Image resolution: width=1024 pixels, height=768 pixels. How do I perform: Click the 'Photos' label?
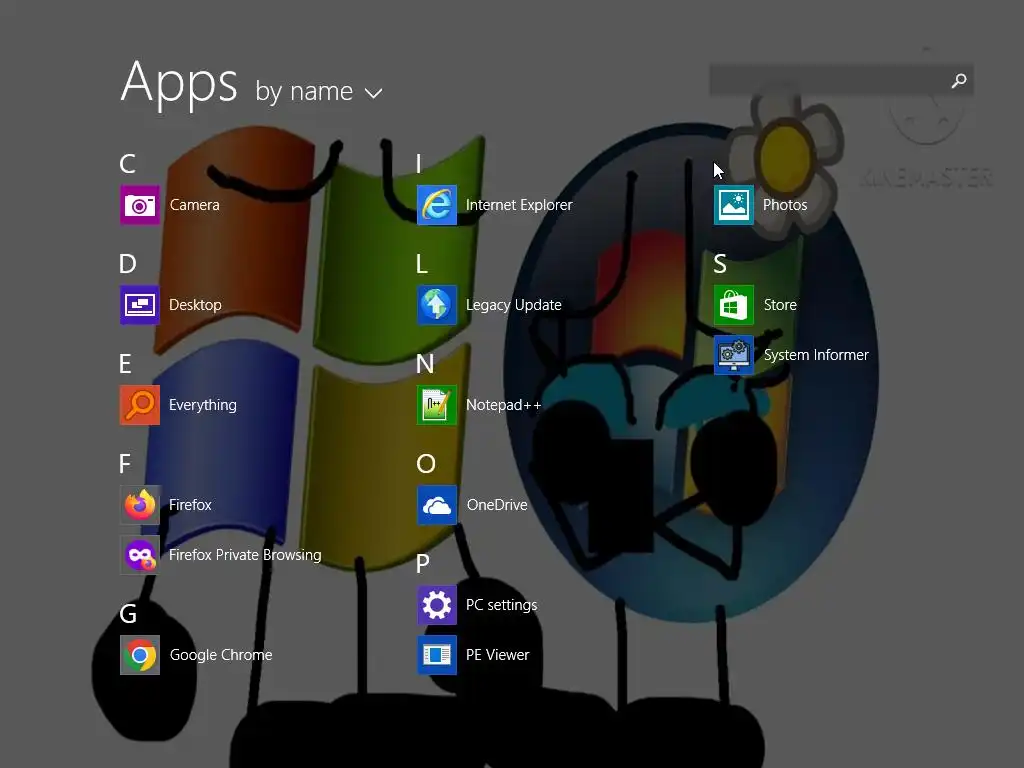(x=785, y=205)
